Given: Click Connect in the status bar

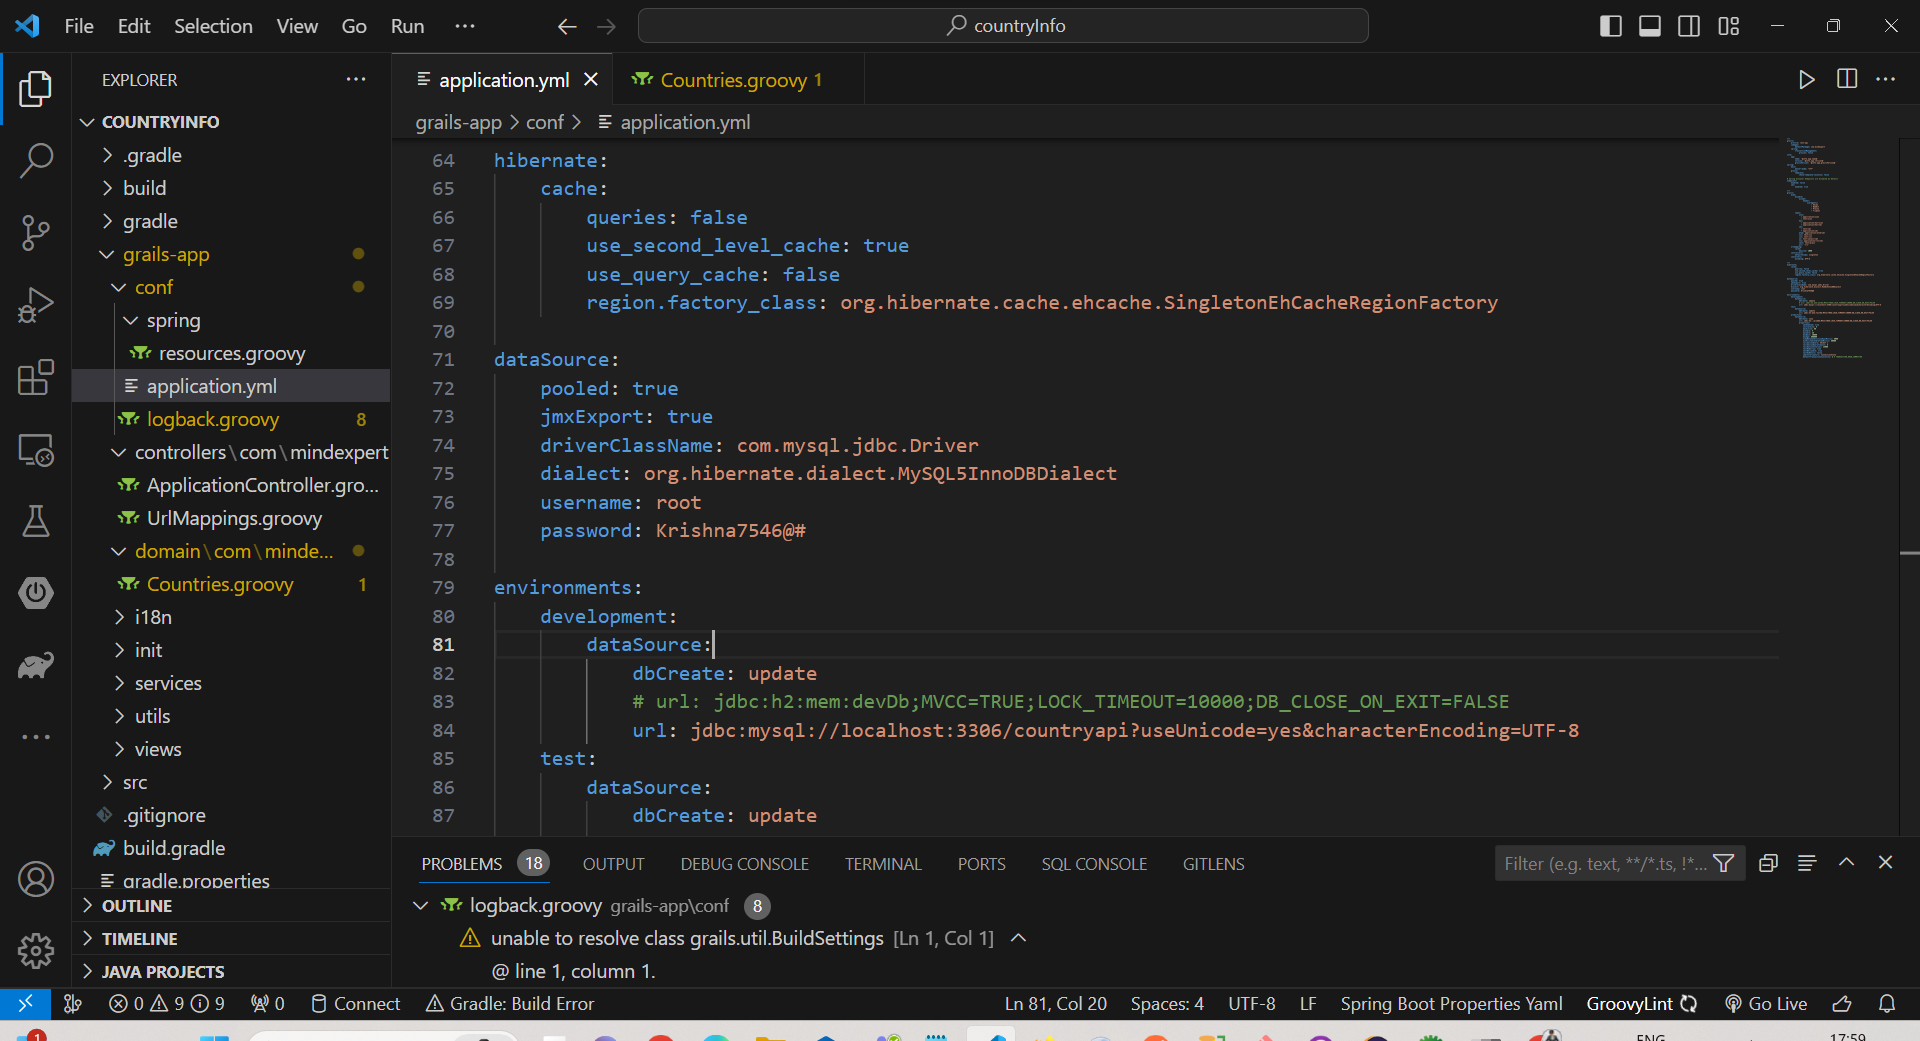Looking at the screenshot, I should coord(355,1003).
